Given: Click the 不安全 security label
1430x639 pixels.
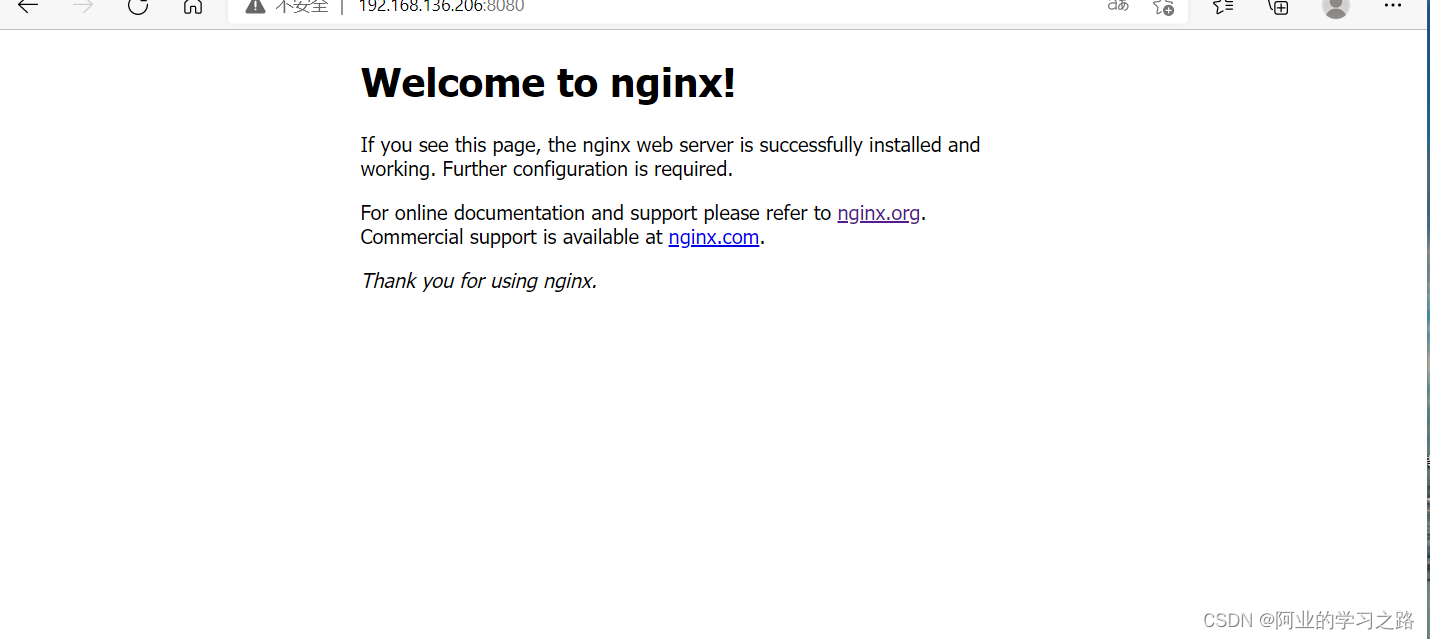Looking at the screenshot, I should 301,6.
